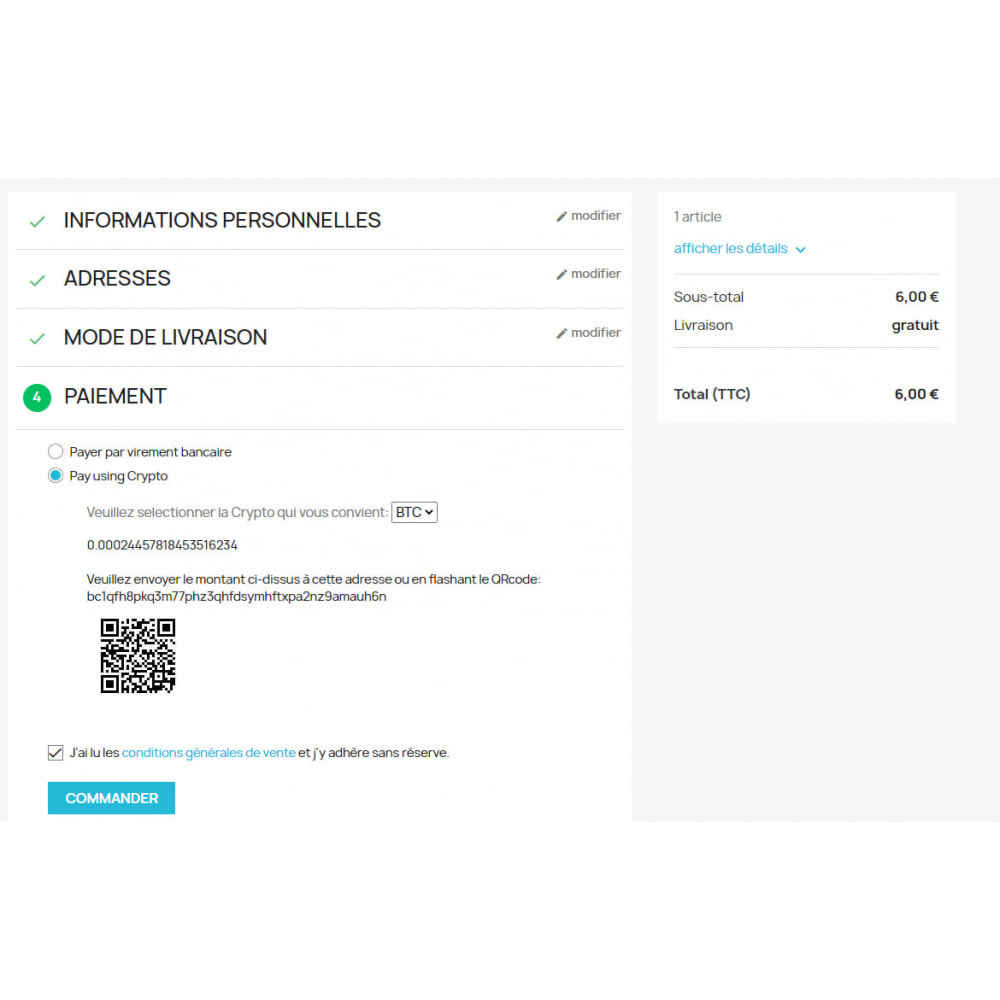Open the Adresses checkout step heading
The image size is (1000, 1000).
tap(117, 279)
